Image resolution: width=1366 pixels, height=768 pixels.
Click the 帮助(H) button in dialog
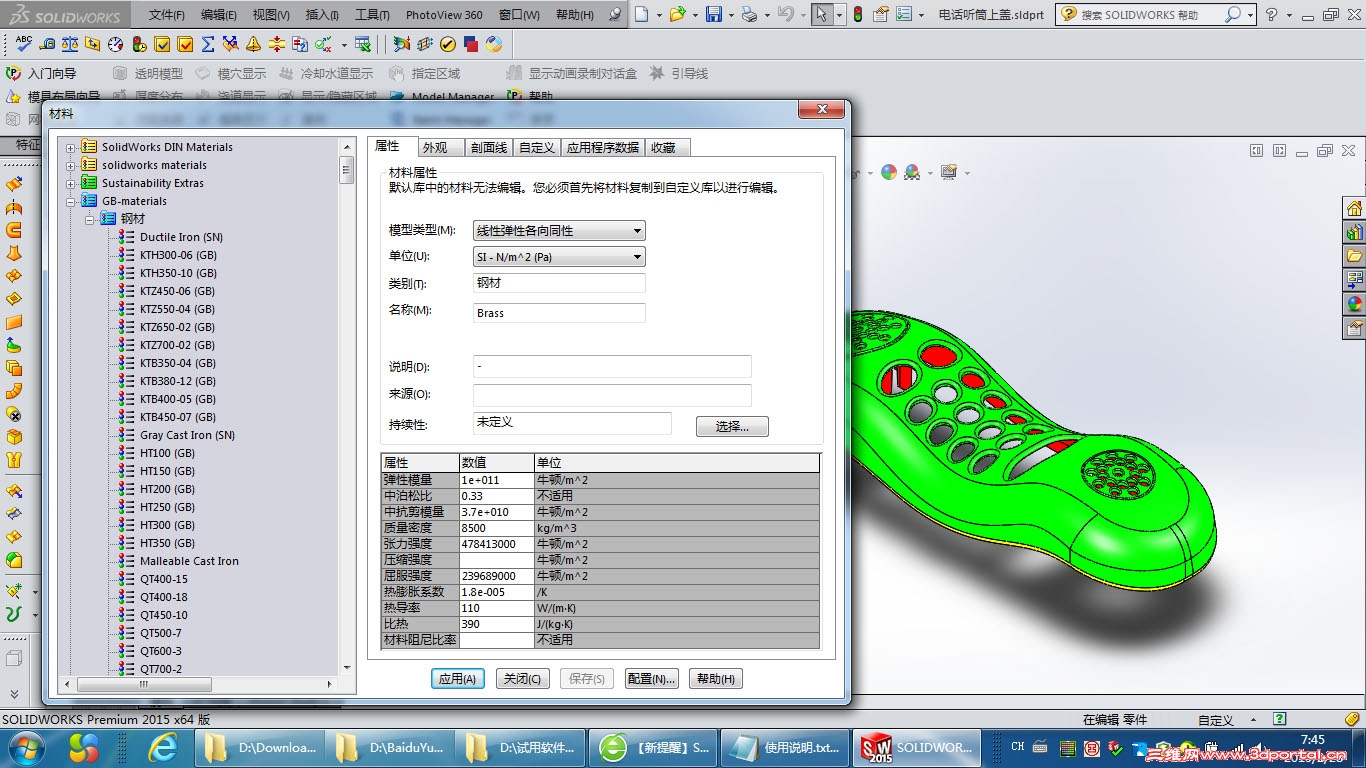pyautogui.click(x=716, y=679)
